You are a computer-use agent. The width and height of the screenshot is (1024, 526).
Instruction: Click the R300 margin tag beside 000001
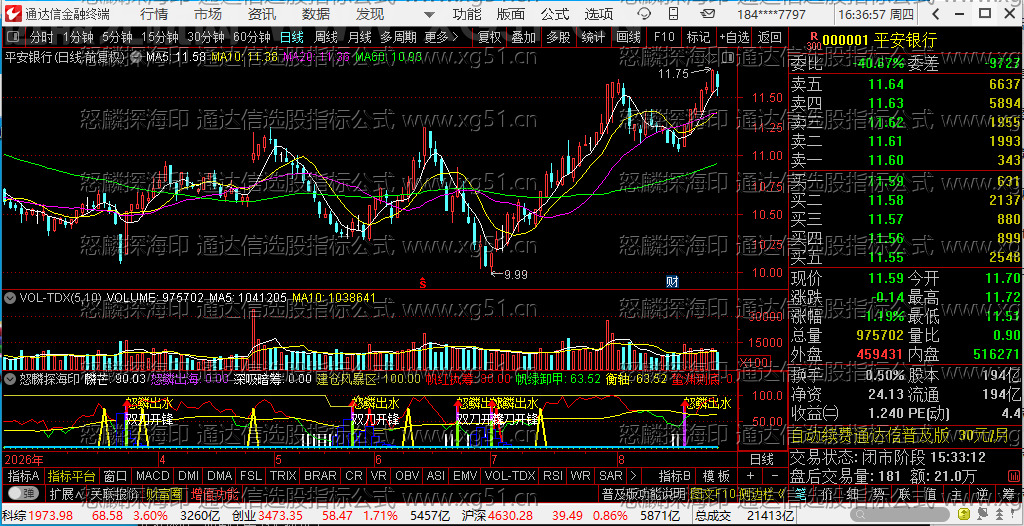813,41
